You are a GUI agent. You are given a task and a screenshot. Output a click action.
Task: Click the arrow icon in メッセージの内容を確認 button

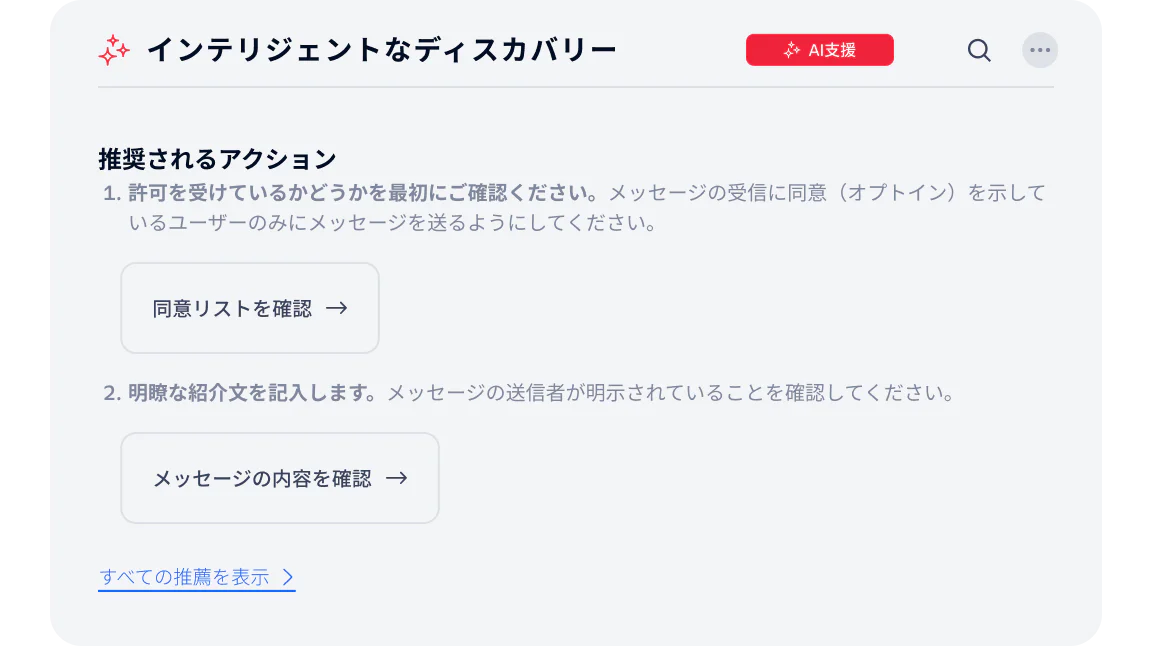[x=399, y=478]
